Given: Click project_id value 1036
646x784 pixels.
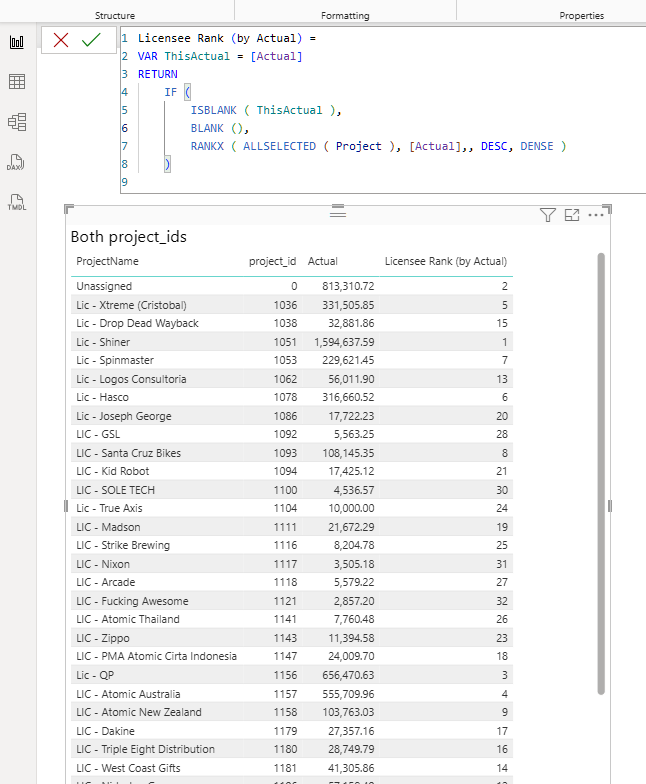Looking at the screenshot, I should 285,305.
